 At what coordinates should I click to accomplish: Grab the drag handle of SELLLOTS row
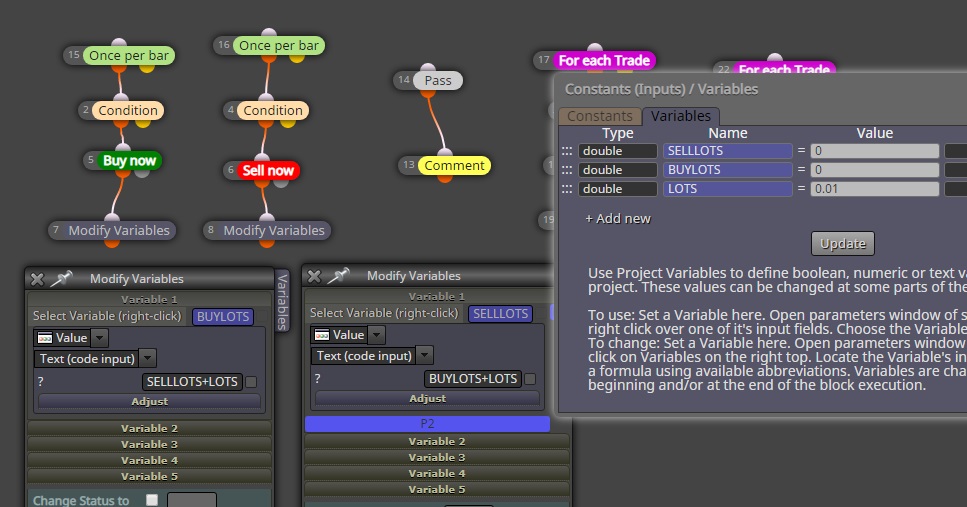[x=567, y=151]
